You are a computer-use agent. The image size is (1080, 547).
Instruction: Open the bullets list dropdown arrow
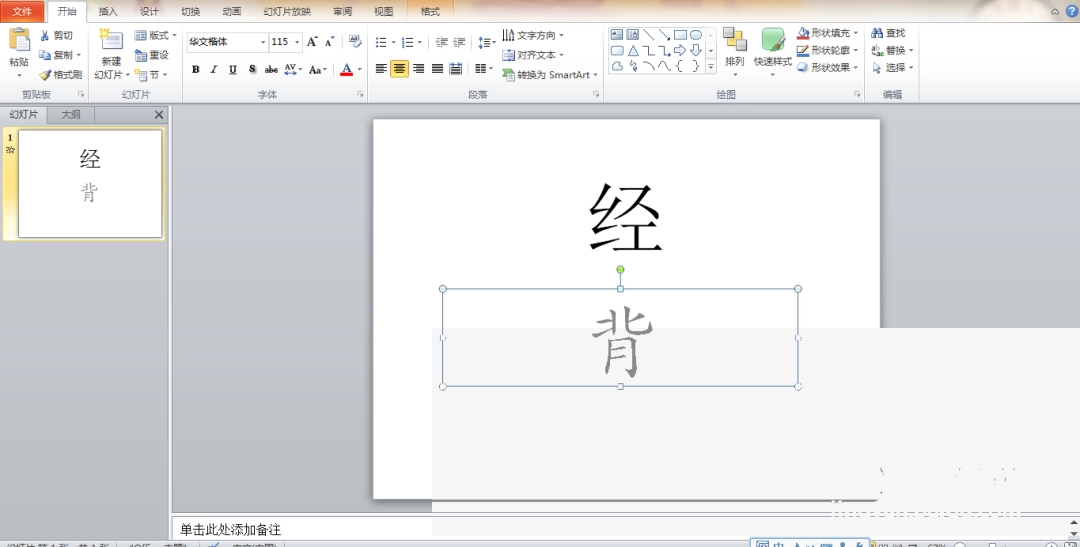point(393,43)
